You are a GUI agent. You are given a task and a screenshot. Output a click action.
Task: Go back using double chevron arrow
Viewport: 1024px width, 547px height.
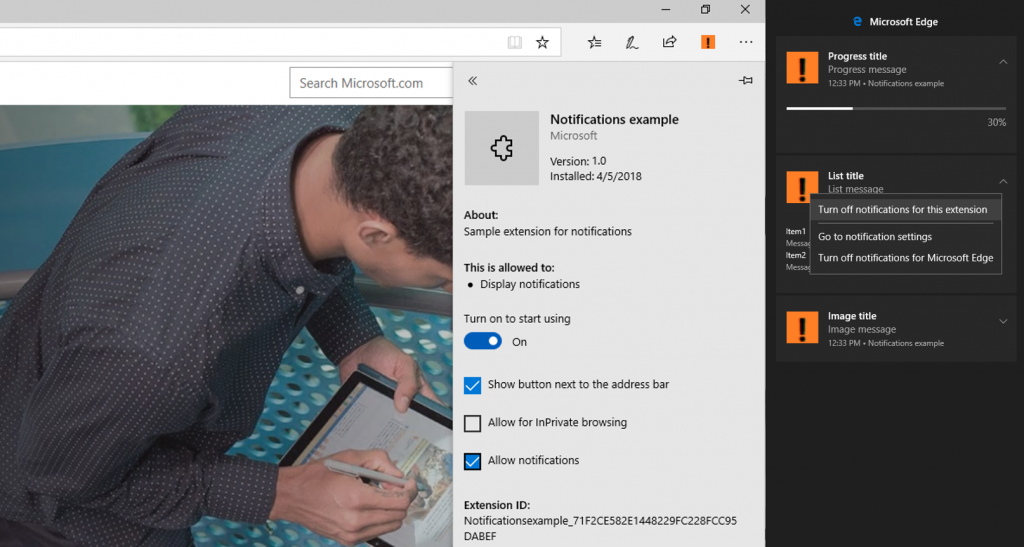point(473,80)
